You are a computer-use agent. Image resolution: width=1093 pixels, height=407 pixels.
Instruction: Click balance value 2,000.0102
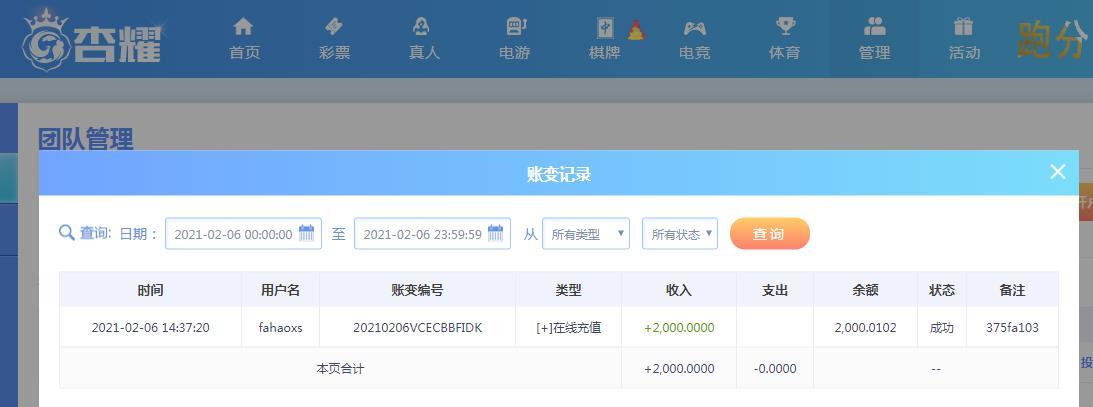(x=866, y=328)
